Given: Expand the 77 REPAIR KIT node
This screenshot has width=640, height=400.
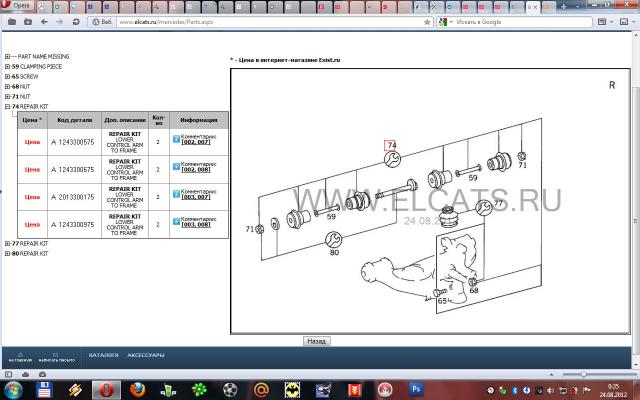Looking at the screenshot, I should point(7,243).
